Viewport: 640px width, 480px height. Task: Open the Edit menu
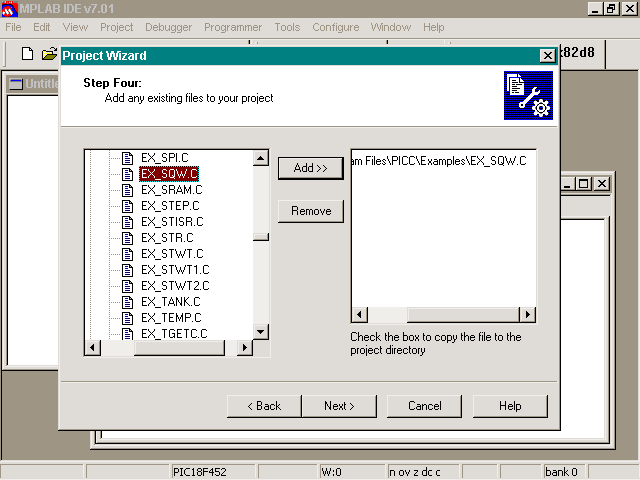click(42, 27)
